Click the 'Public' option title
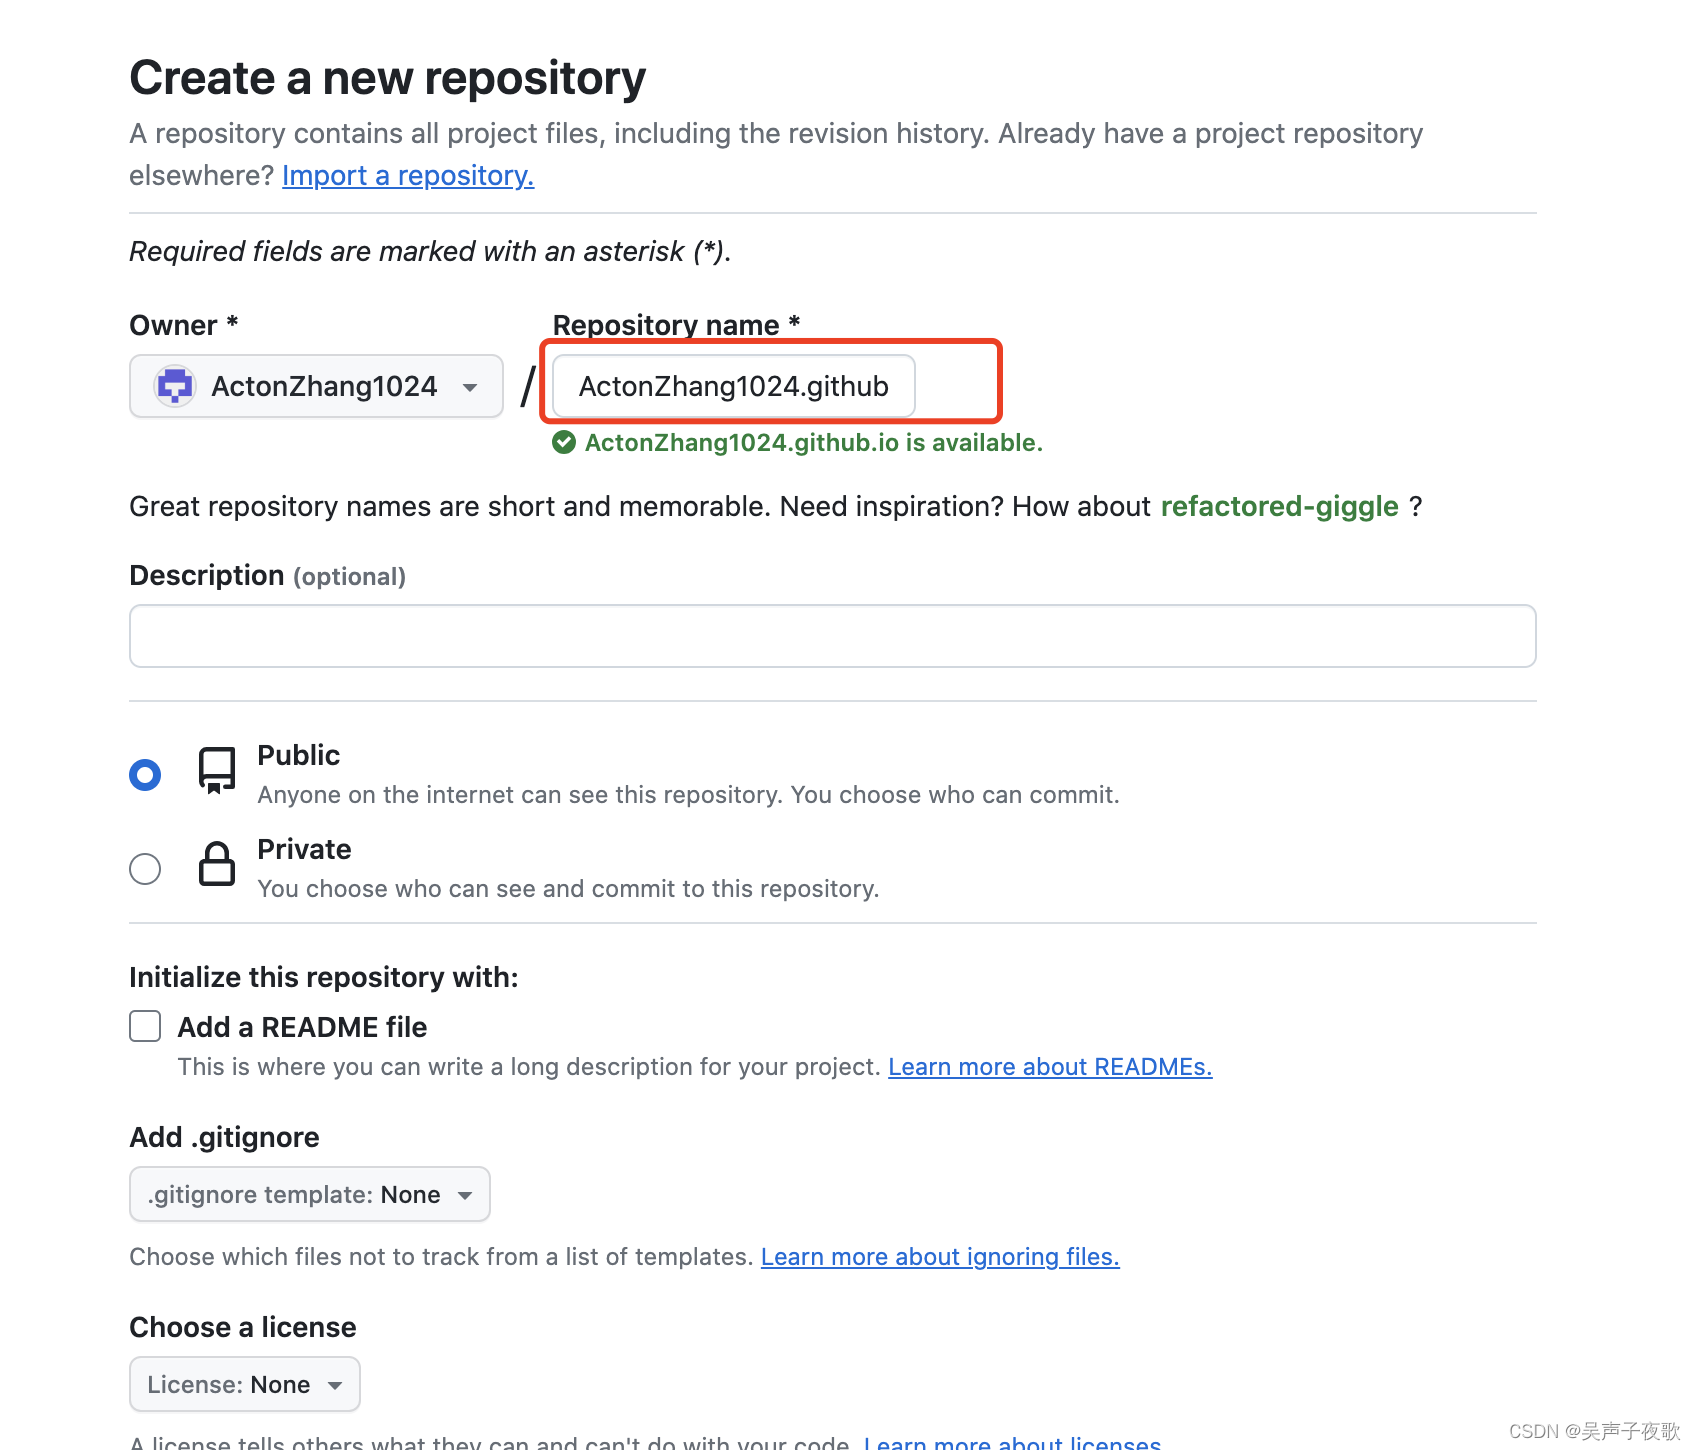Screen dimensions: 1696x1450 tap(298, 755)
